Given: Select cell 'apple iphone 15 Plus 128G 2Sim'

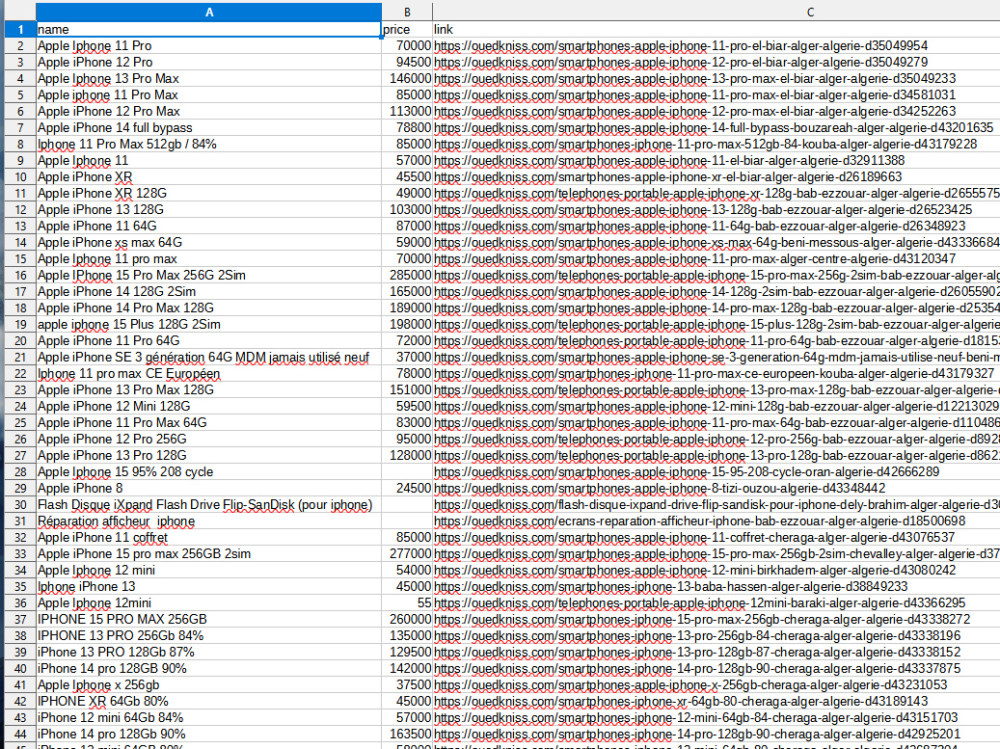Looking at the screenshot, I should point(209,324).
